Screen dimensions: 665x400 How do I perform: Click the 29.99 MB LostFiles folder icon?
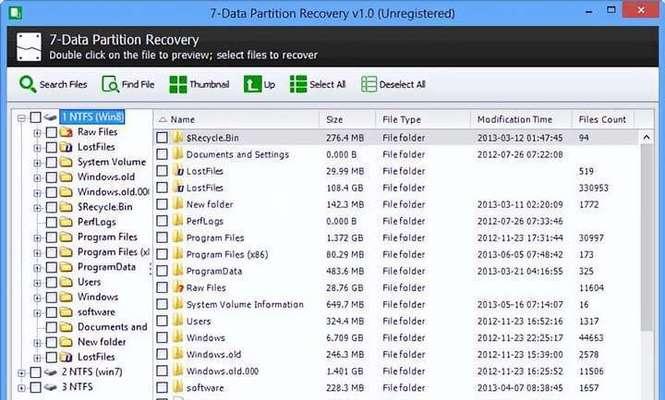click(x=178, y=171)
